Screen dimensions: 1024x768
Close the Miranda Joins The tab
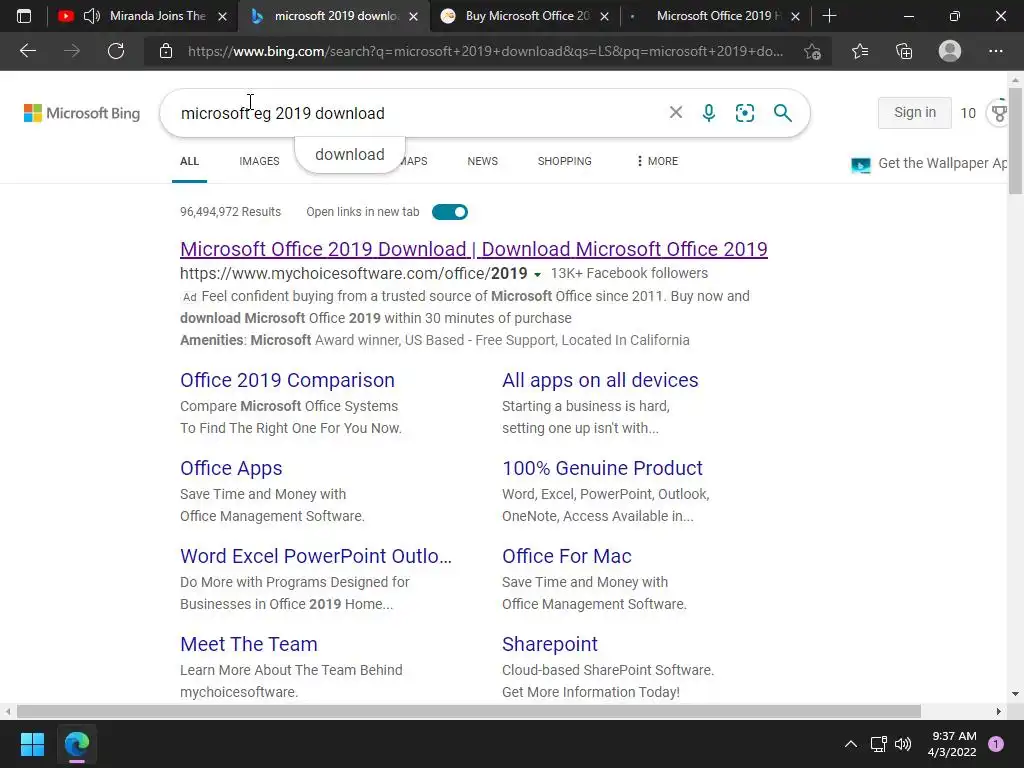(222, 16)
